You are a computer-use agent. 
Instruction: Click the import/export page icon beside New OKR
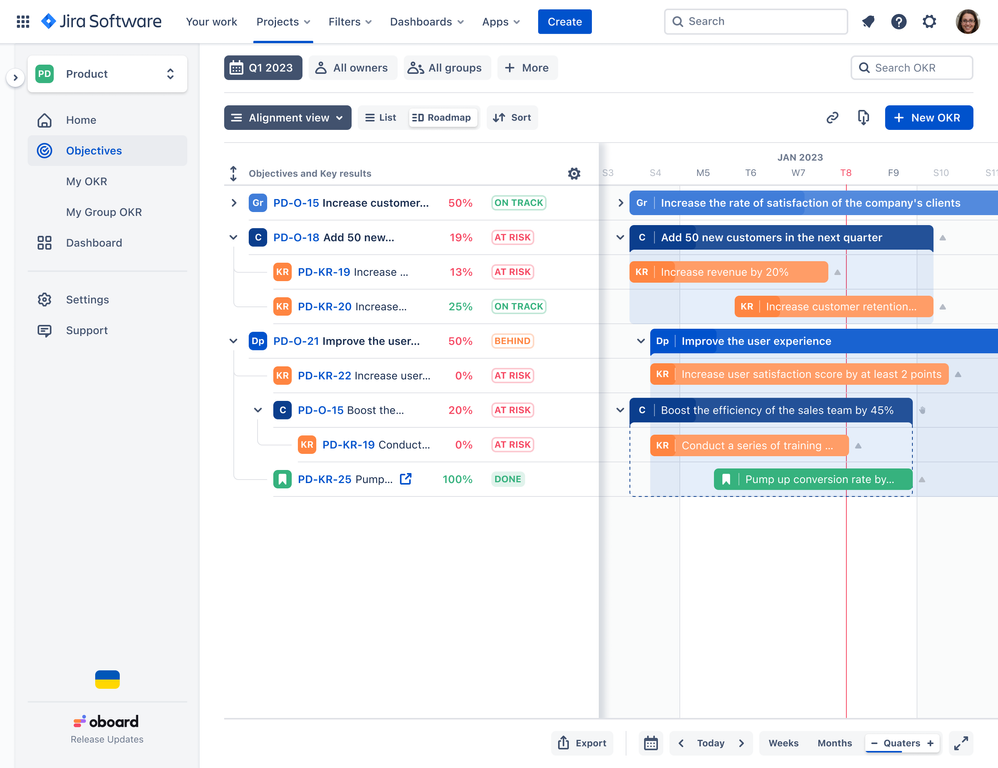tap(863, 117)
